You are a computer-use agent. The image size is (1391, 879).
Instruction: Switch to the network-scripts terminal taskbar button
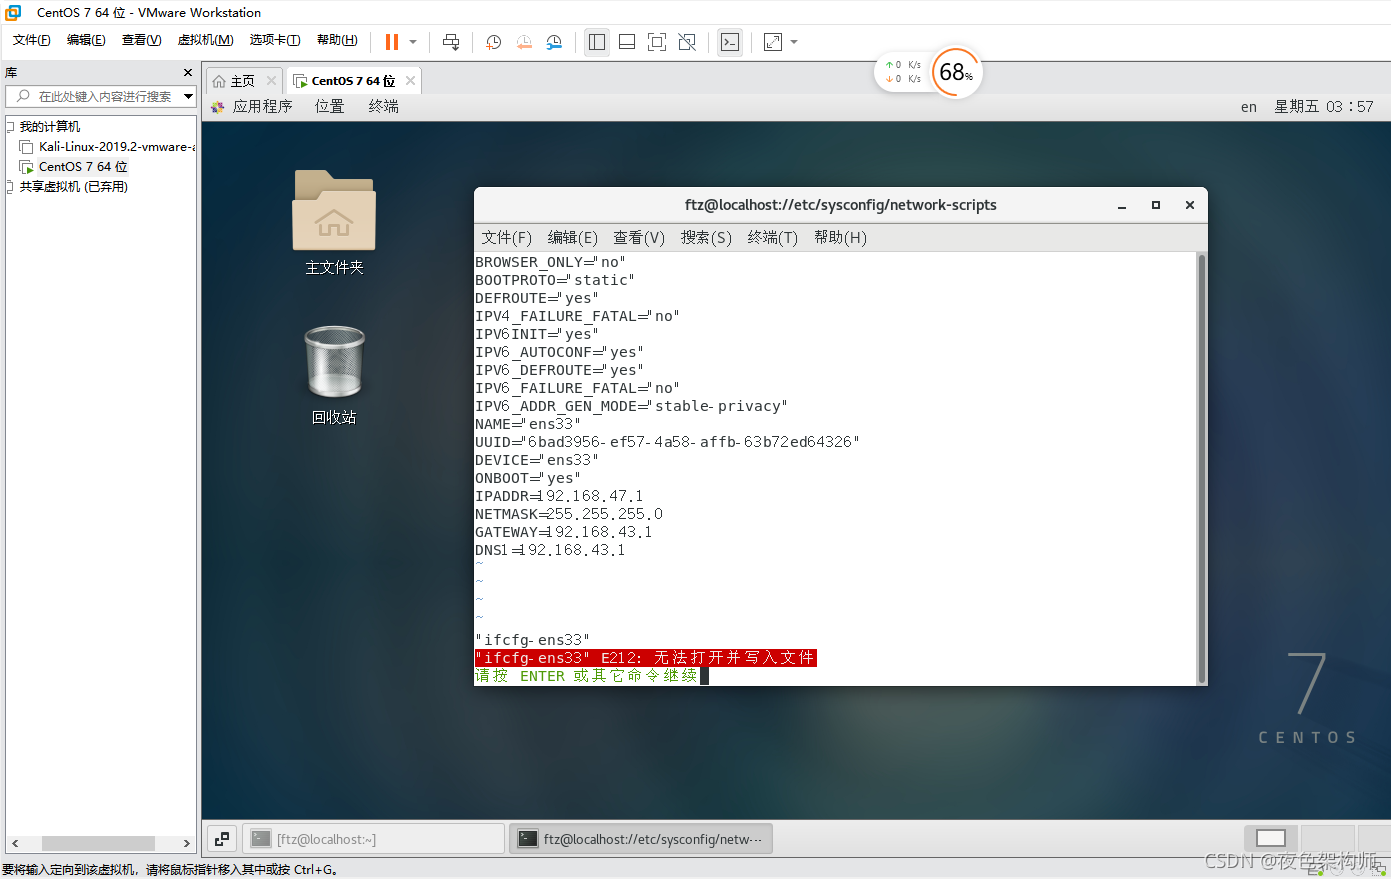tap(641, 839)
